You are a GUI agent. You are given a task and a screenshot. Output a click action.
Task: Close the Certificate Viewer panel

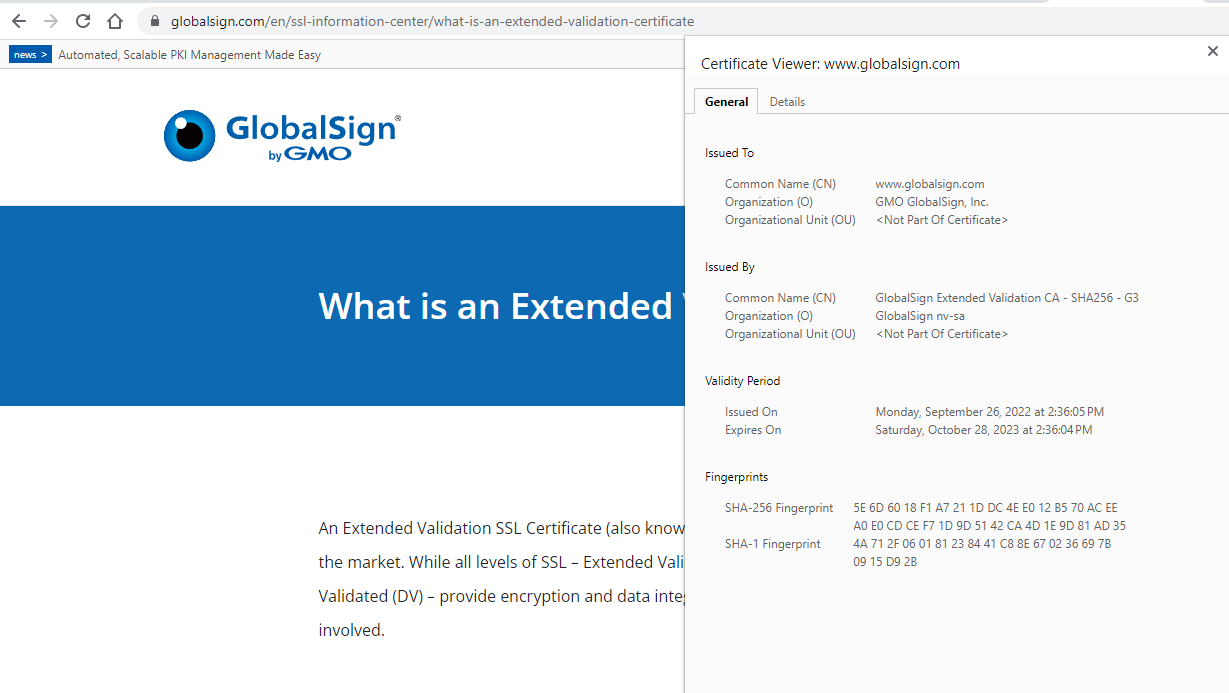(1213, 52)
